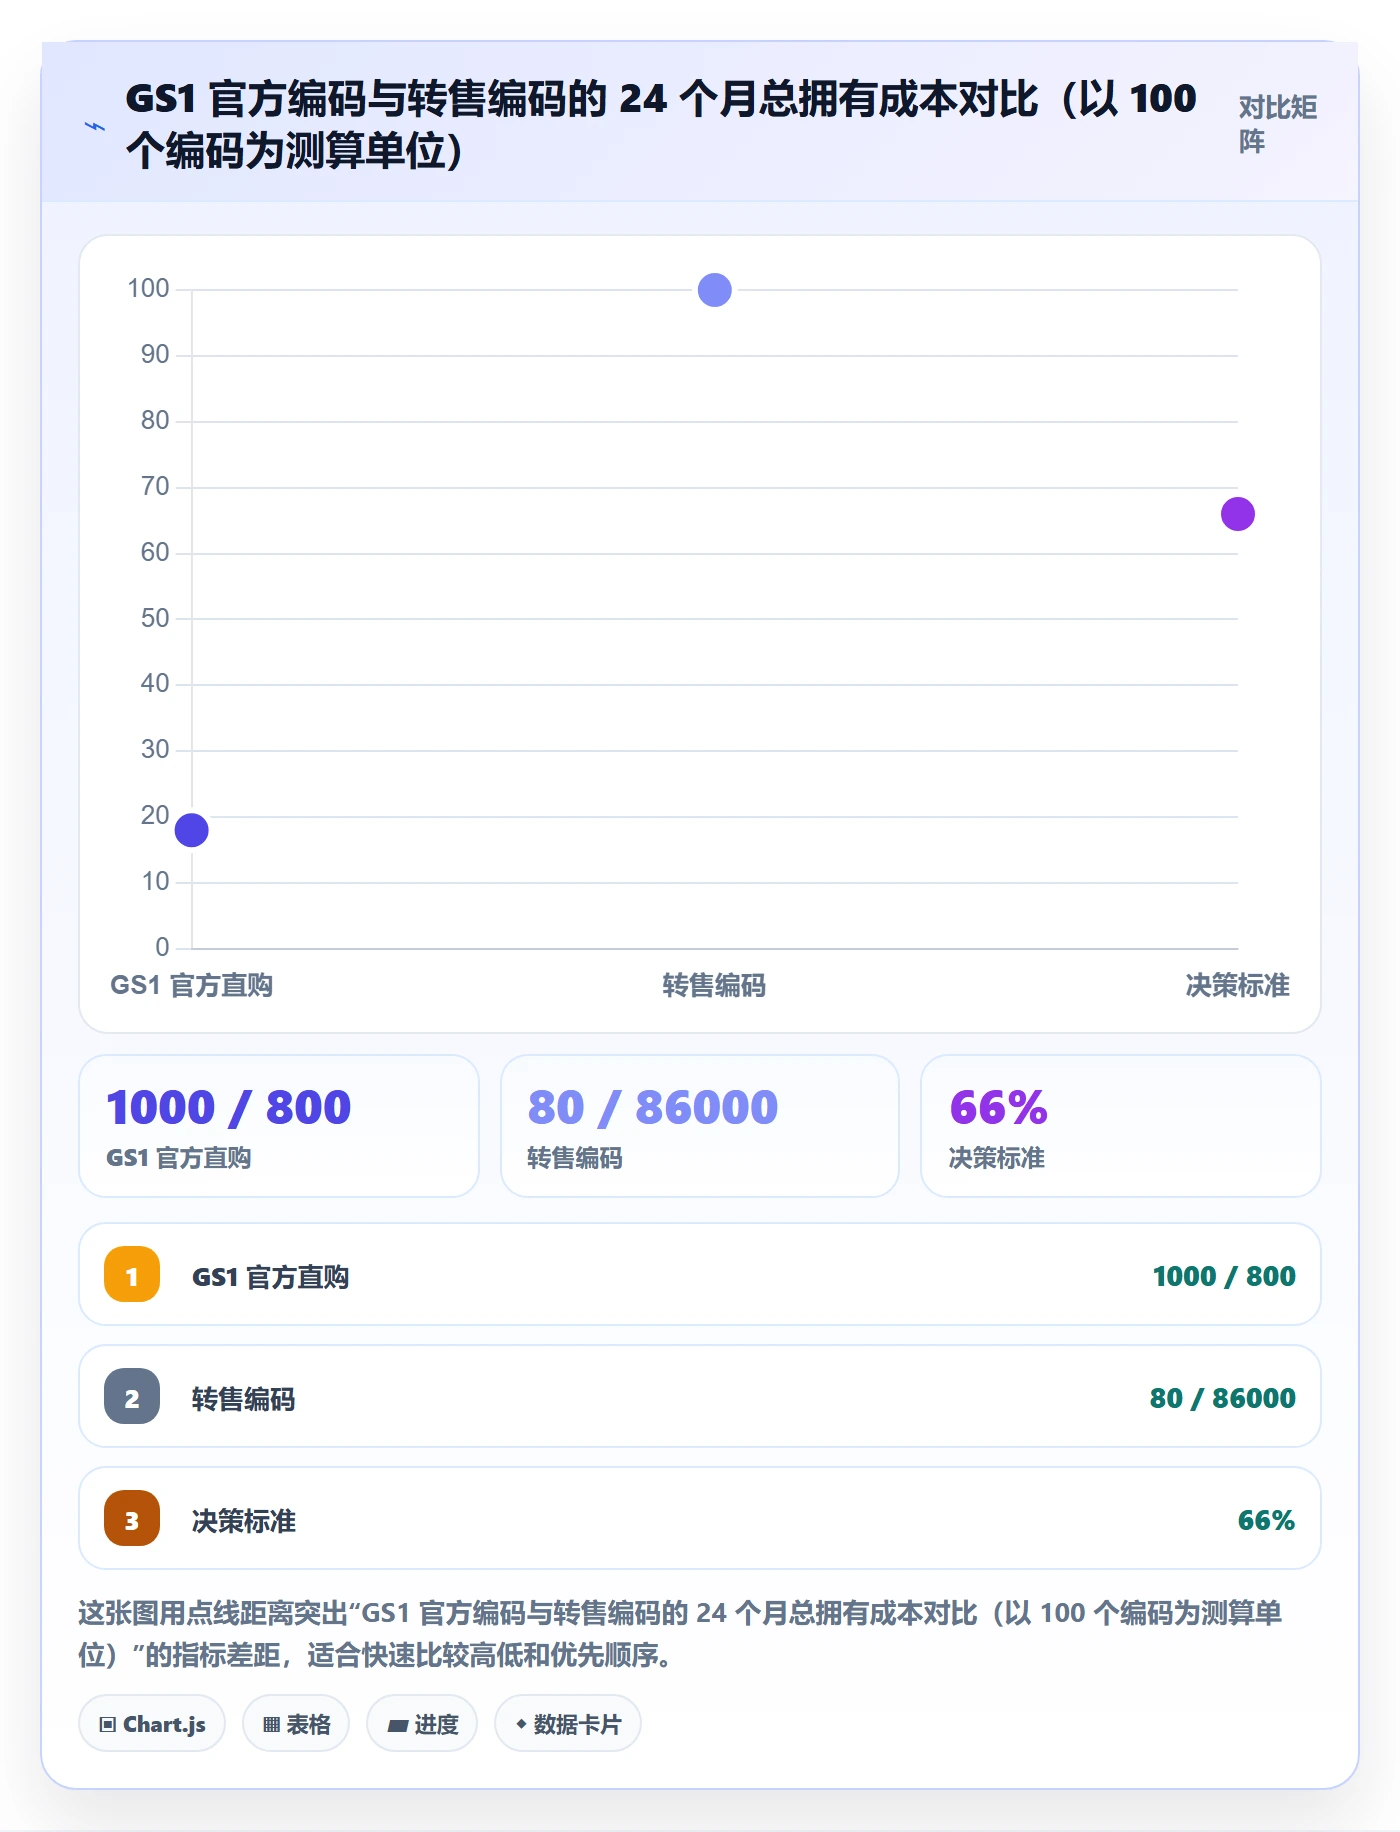Click the brown rank 3 badge
1400x1832 pixels.
(x=132, y=1519)
